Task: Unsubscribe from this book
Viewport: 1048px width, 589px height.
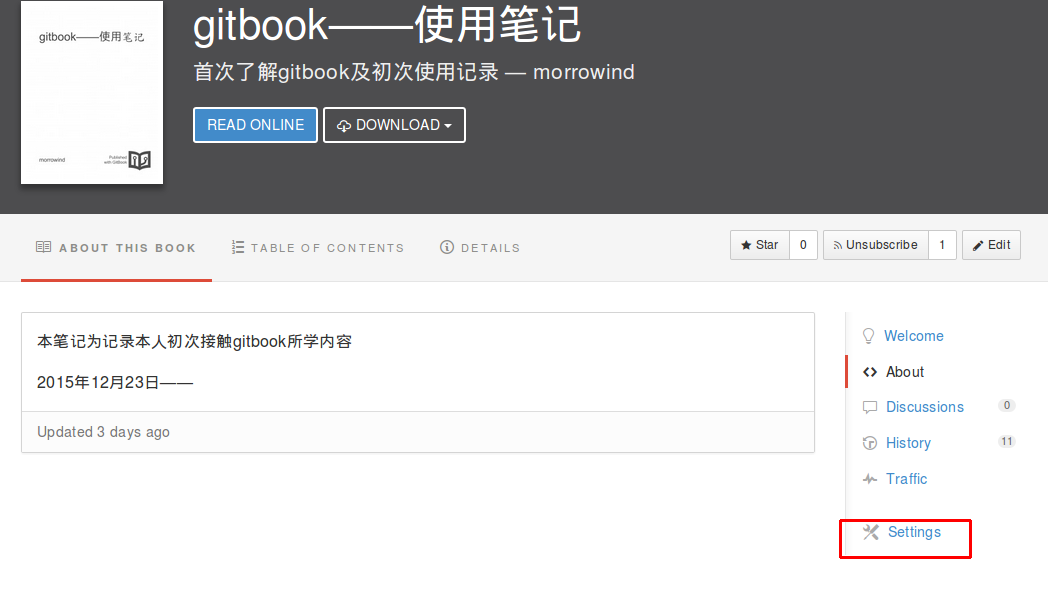Action: [x=875, y=245]
